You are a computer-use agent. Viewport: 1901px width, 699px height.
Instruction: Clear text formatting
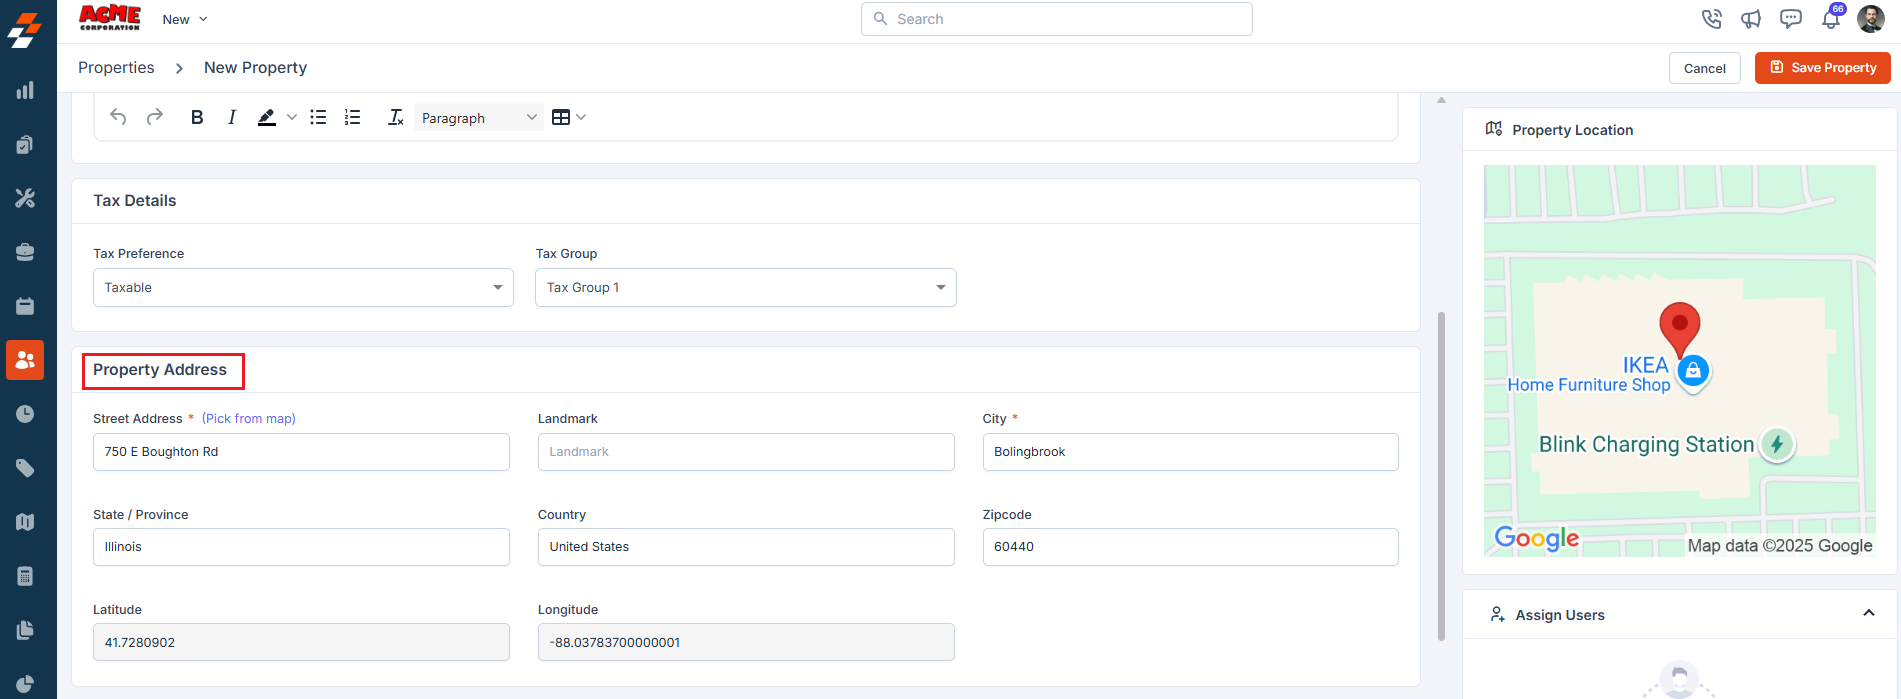(x=395, y=117)
